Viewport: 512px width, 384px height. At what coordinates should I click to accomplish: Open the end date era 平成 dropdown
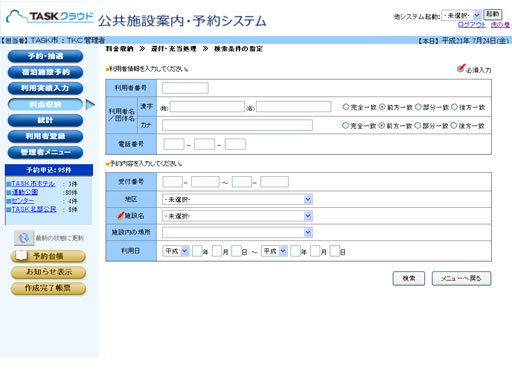274,251
